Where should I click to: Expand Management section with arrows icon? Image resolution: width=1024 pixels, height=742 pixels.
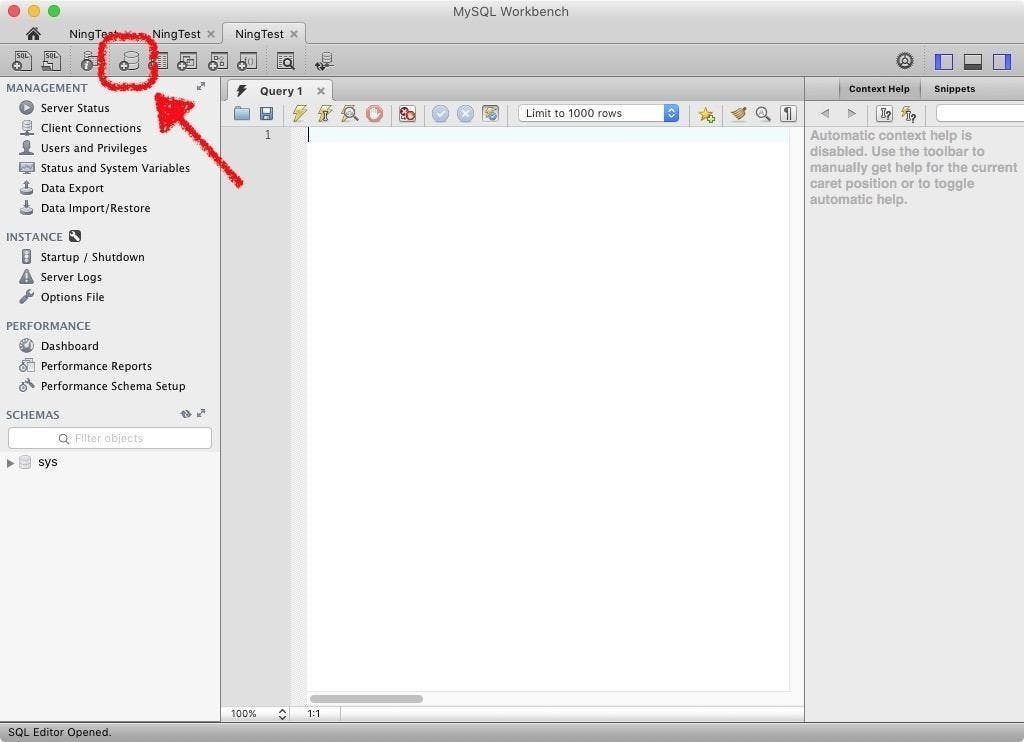point(200,86)
